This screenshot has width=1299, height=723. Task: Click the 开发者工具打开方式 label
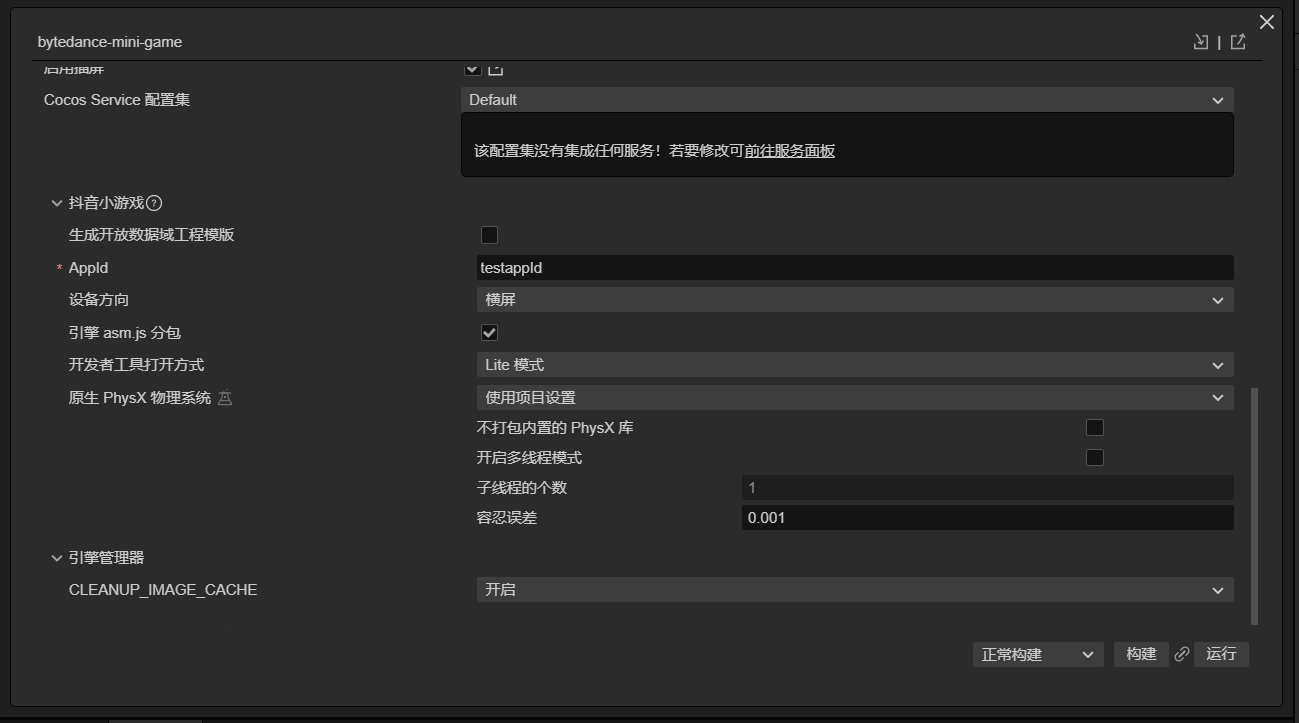click(x=136, y=365)
